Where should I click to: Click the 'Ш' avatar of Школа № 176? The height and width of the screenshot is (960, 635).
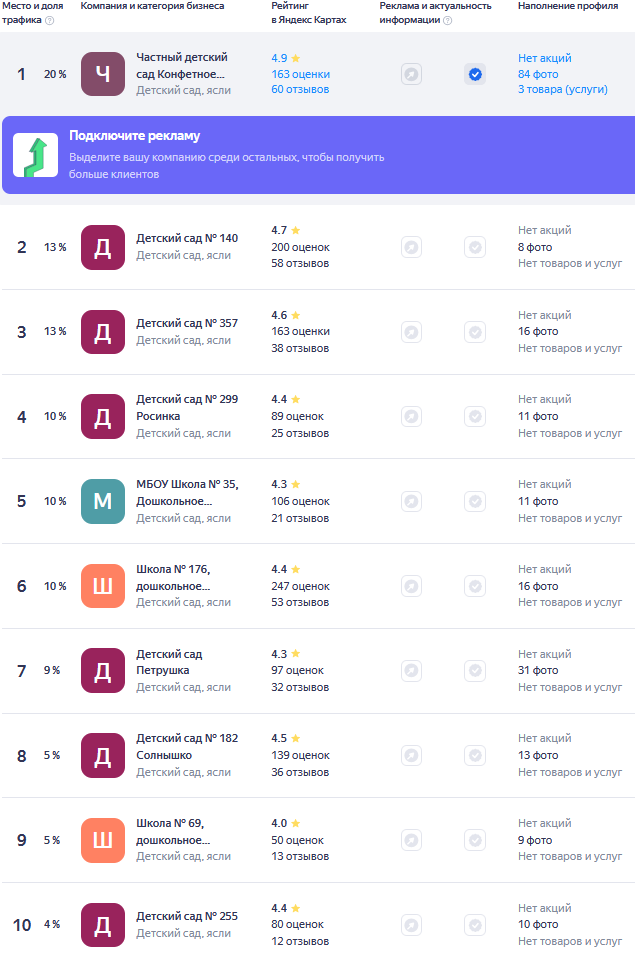103,586
